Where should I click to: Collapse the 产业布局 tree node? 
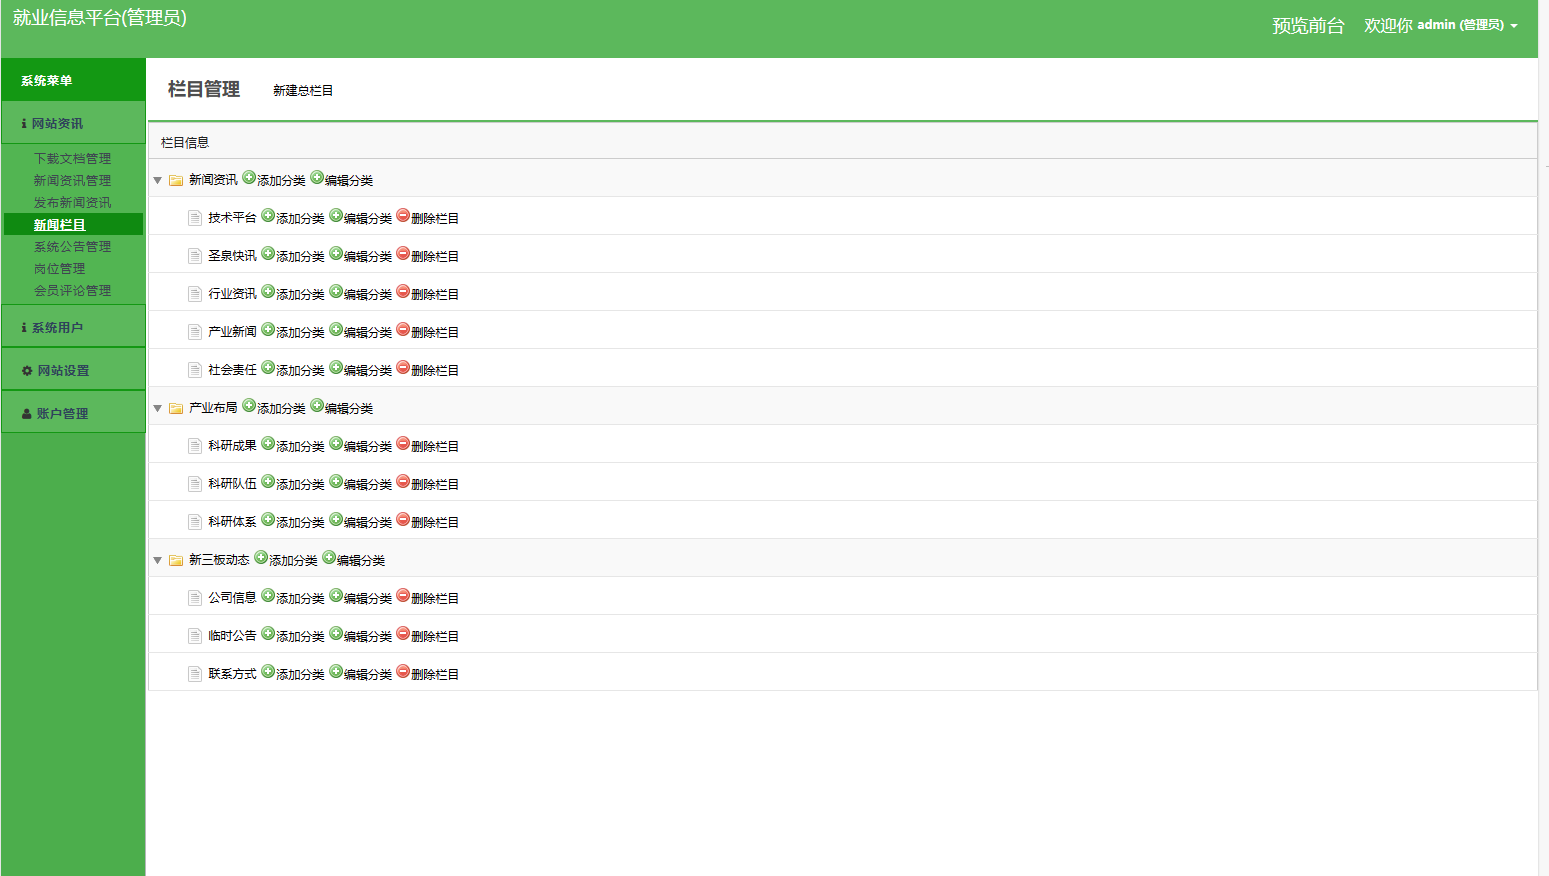coord(157,409)
